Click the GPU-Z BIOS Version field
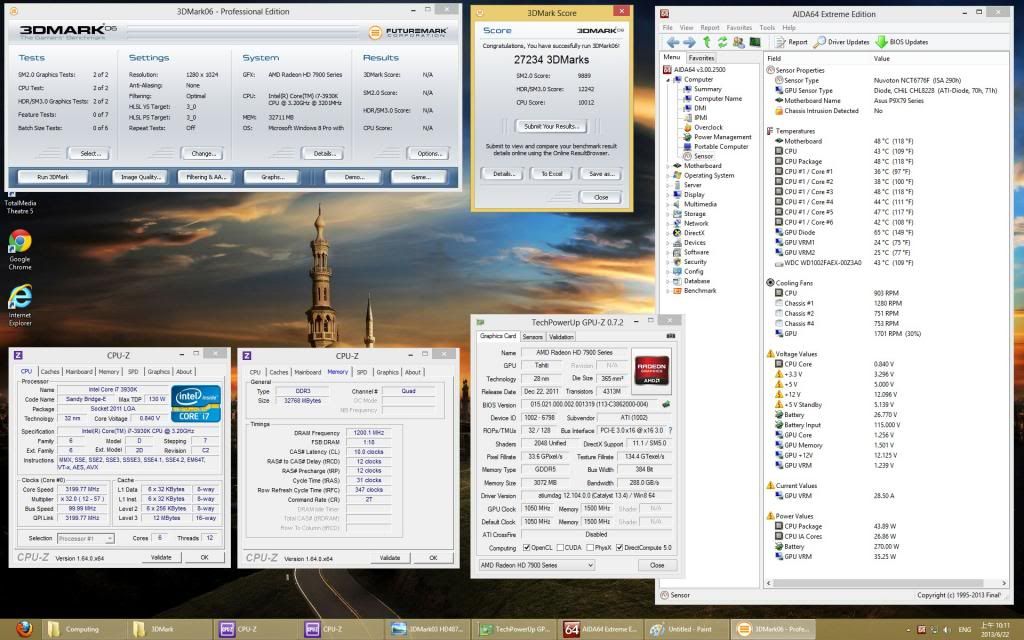The width and height of the screenshot is (1024, 640). (589, 404)
